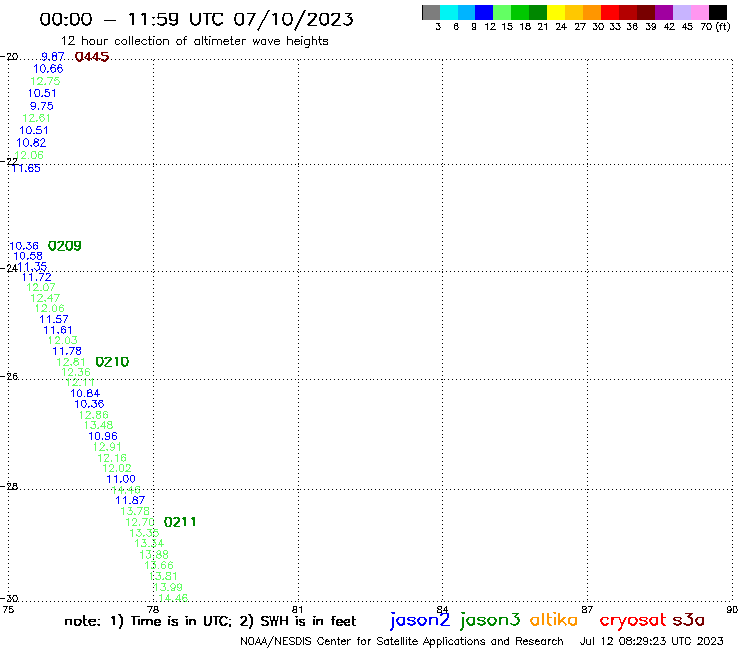Image resolution: width=740 pixels, height=650 pixels.
Task: Click the '0210' pass time label
Action: 112,362
